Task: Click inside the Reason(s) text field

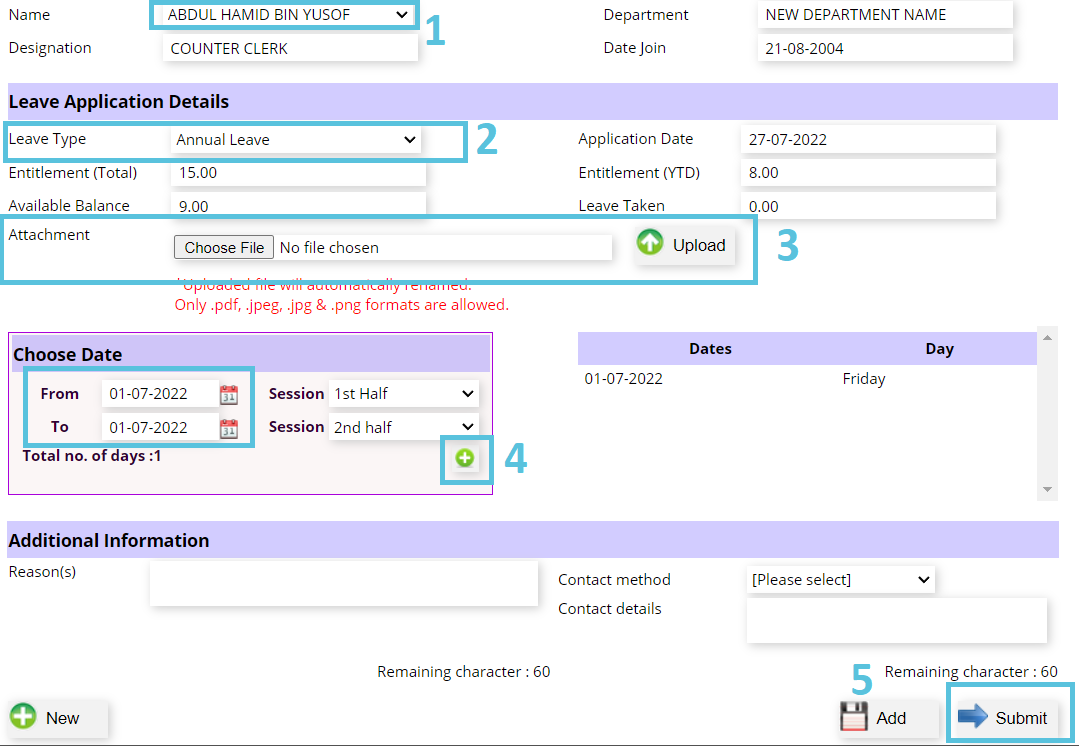Action: [343, 585]
